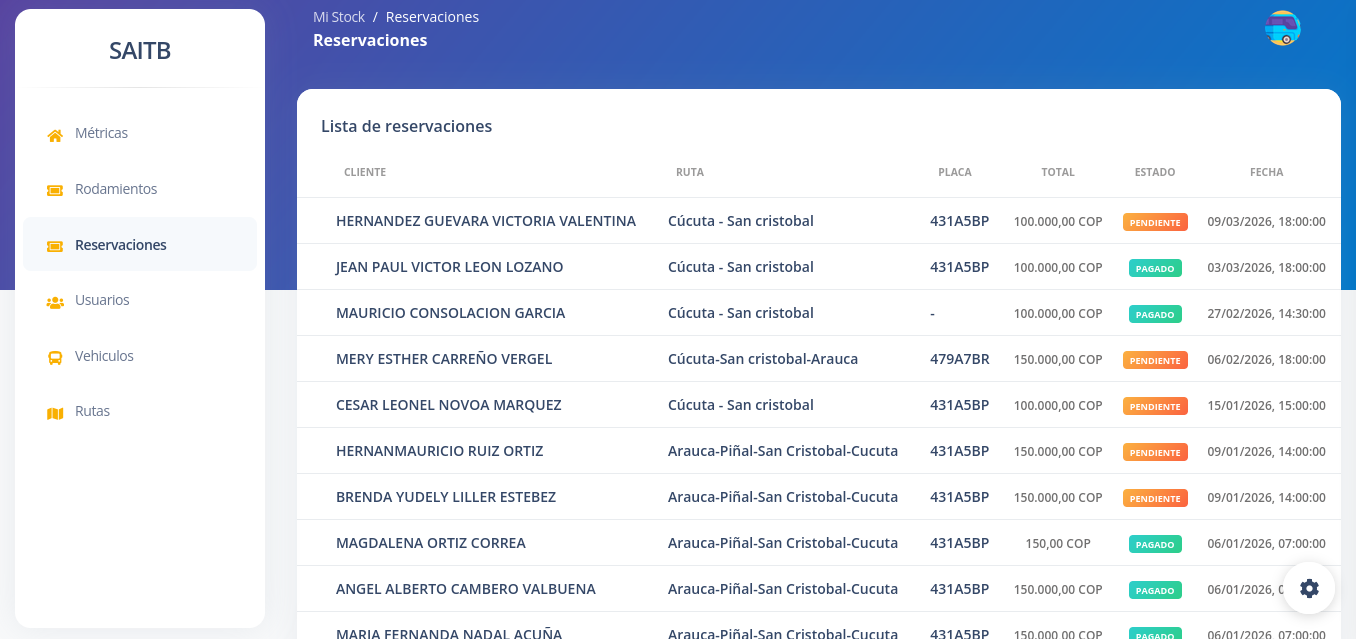1356x639 pixels.
Task: Click the Rutas map icon
Action: tap(55, 413)
